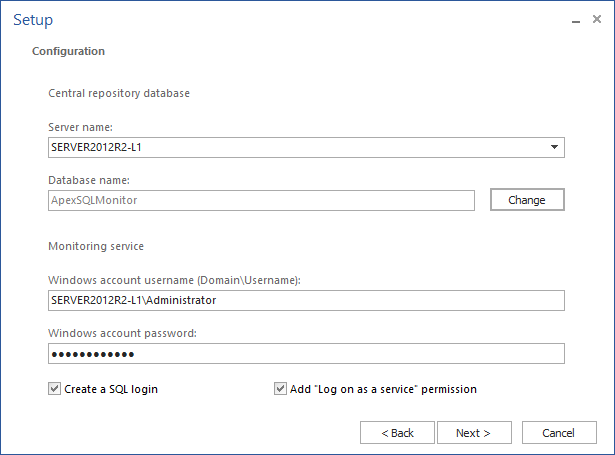
Task: Minimize the Setup window
Action: point(576,20)
